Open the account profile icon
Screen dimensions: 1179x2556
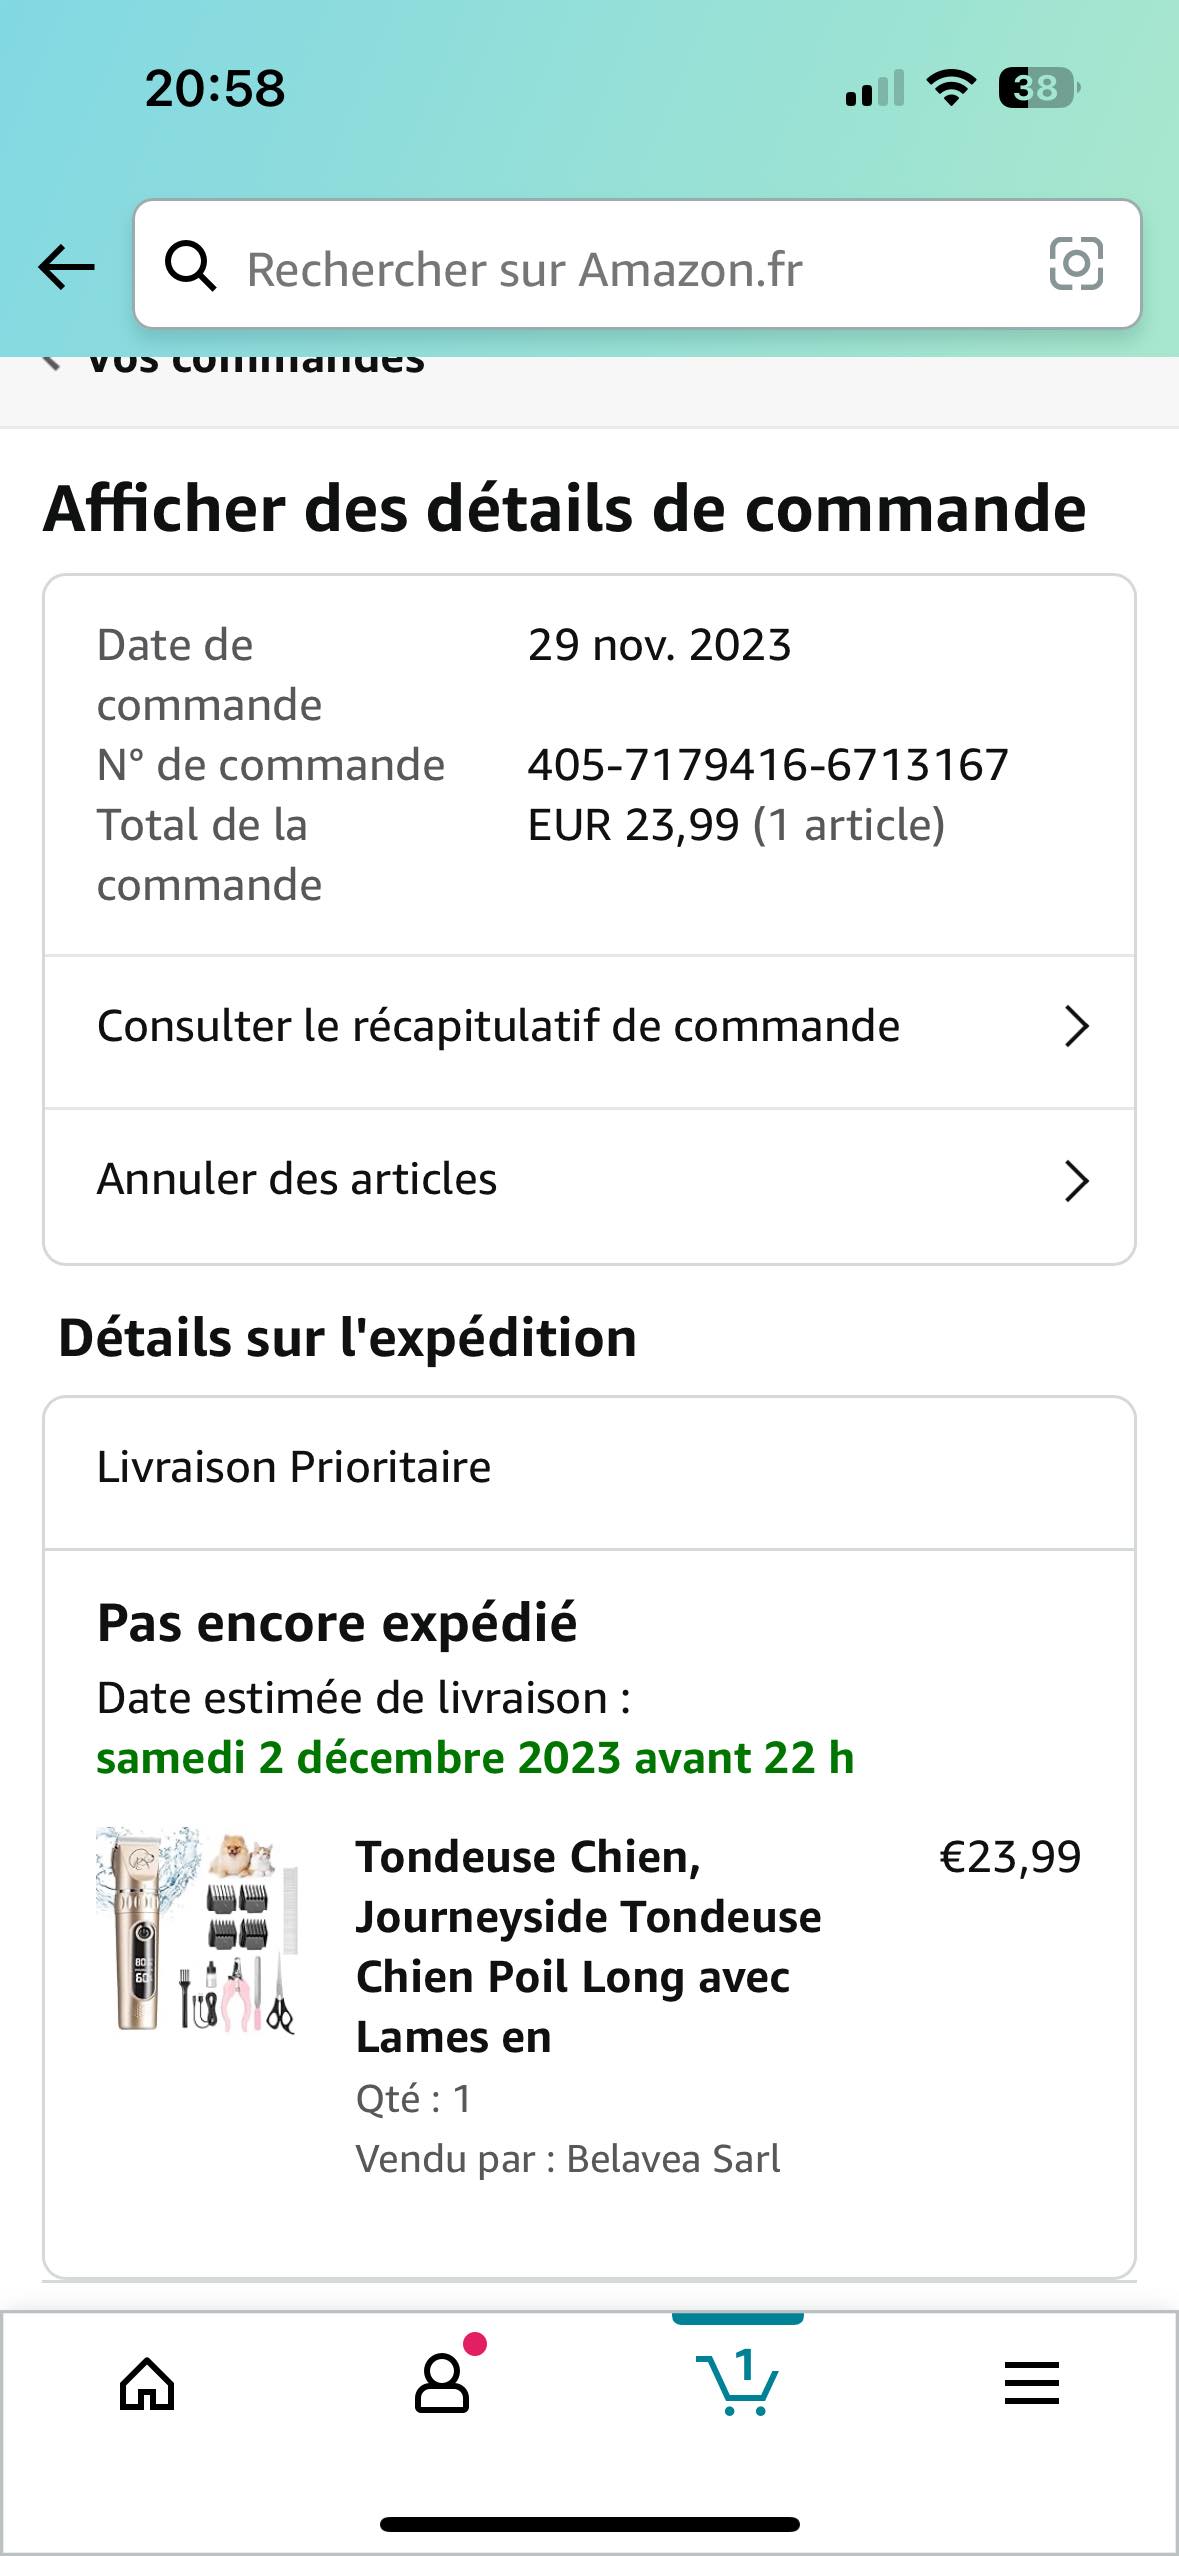tap(442, 2385)
